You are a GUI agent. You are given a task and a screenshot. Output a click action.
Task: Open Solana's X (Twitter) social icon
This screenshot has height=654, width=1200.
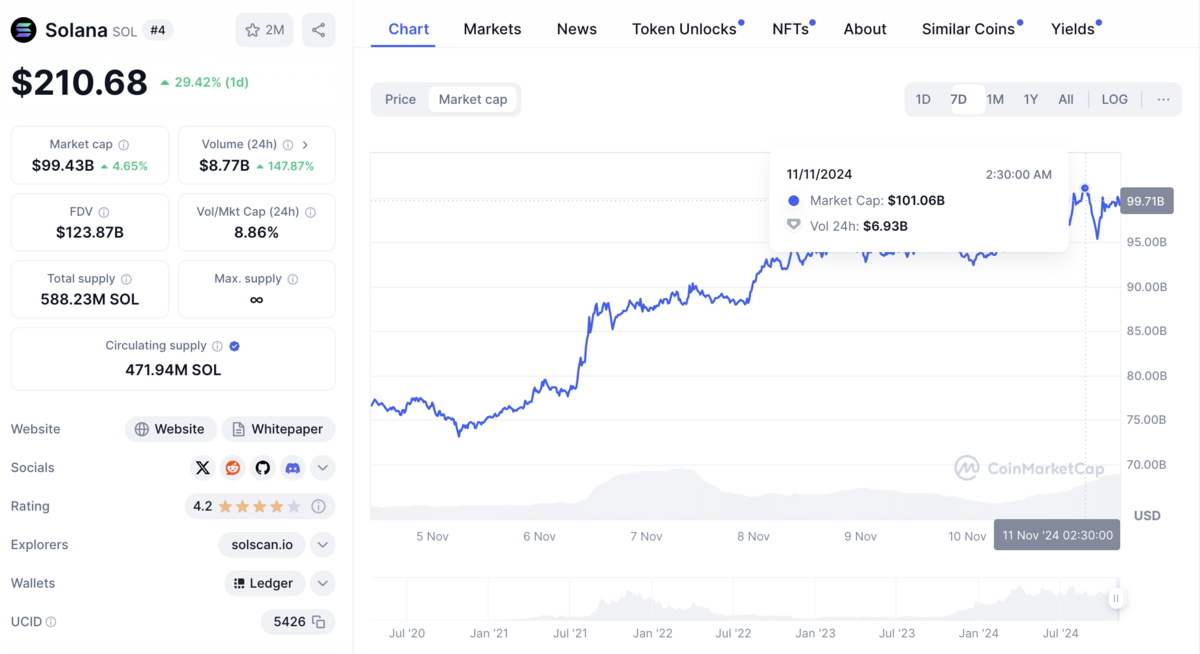[x=203, y=467]
